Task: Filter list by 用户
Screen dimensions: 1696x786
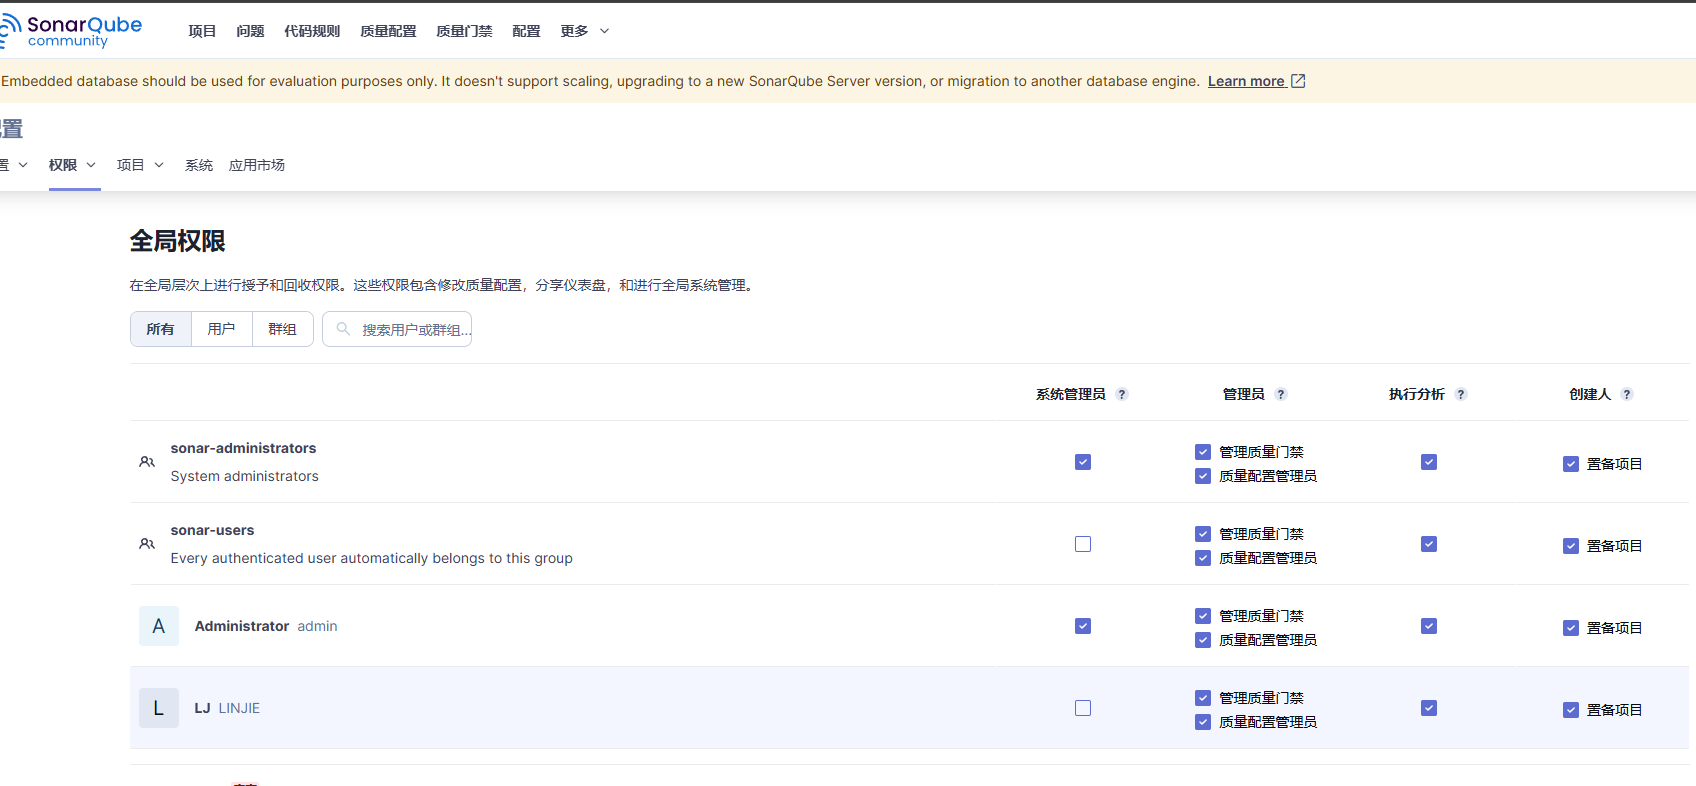Action: pos(221,329)
